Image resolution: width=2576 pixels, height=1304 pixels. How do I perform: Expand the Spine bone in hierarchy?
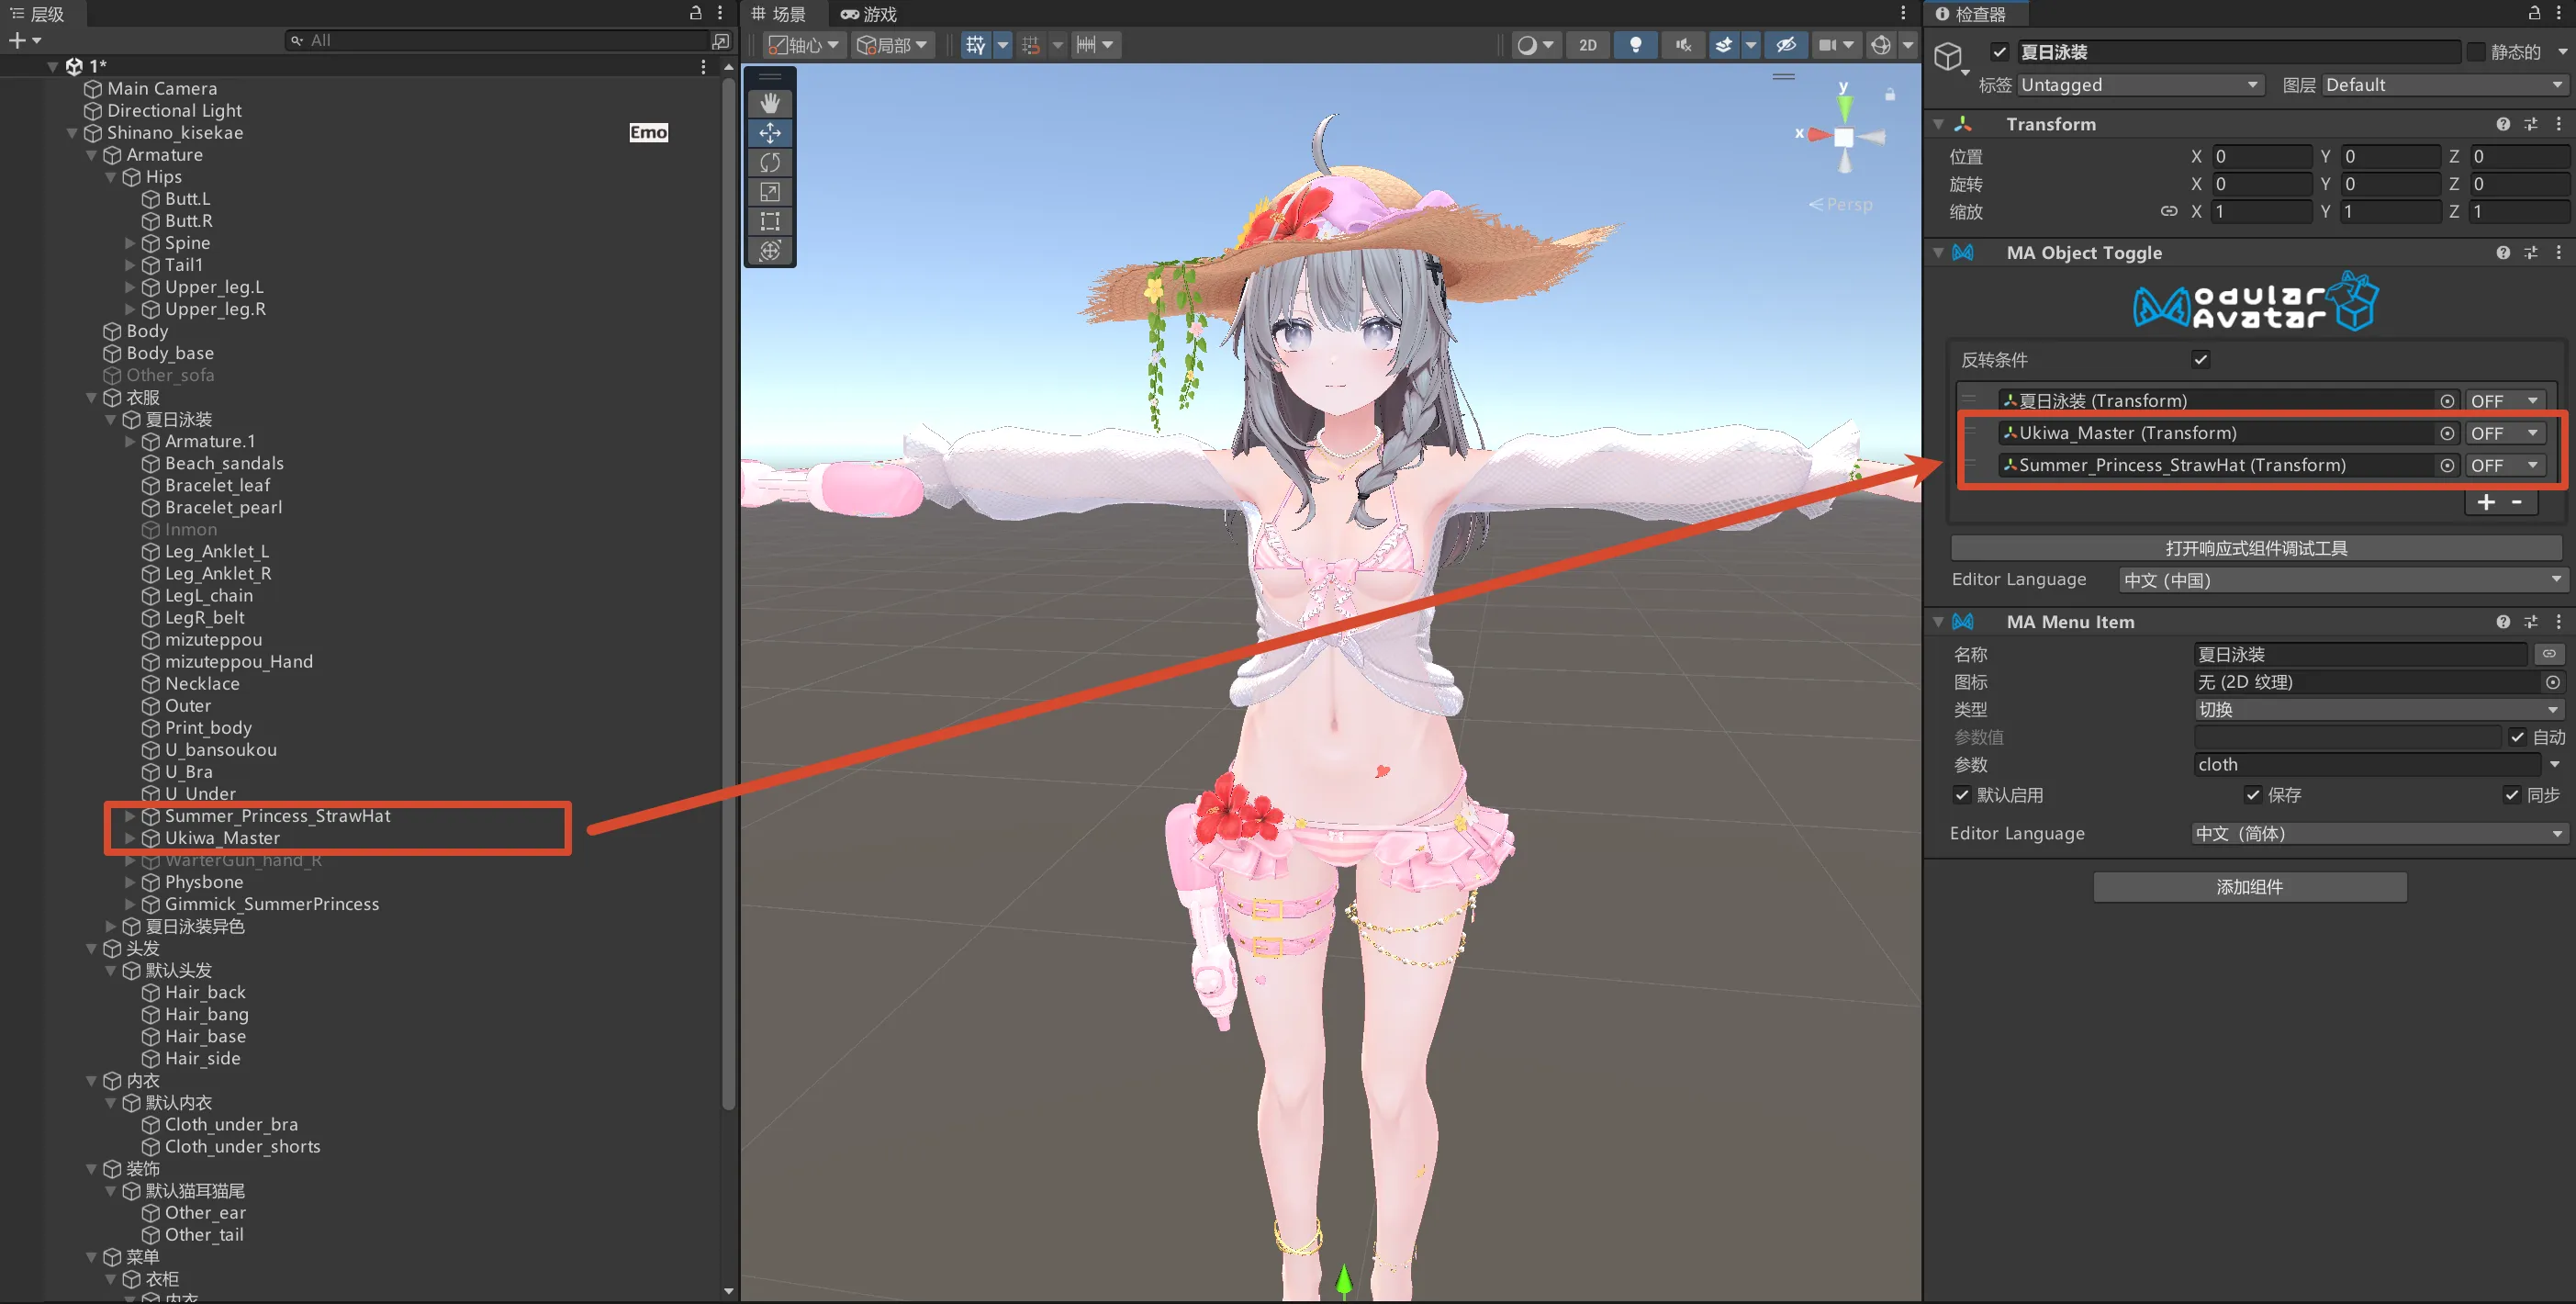click(130, 243)
